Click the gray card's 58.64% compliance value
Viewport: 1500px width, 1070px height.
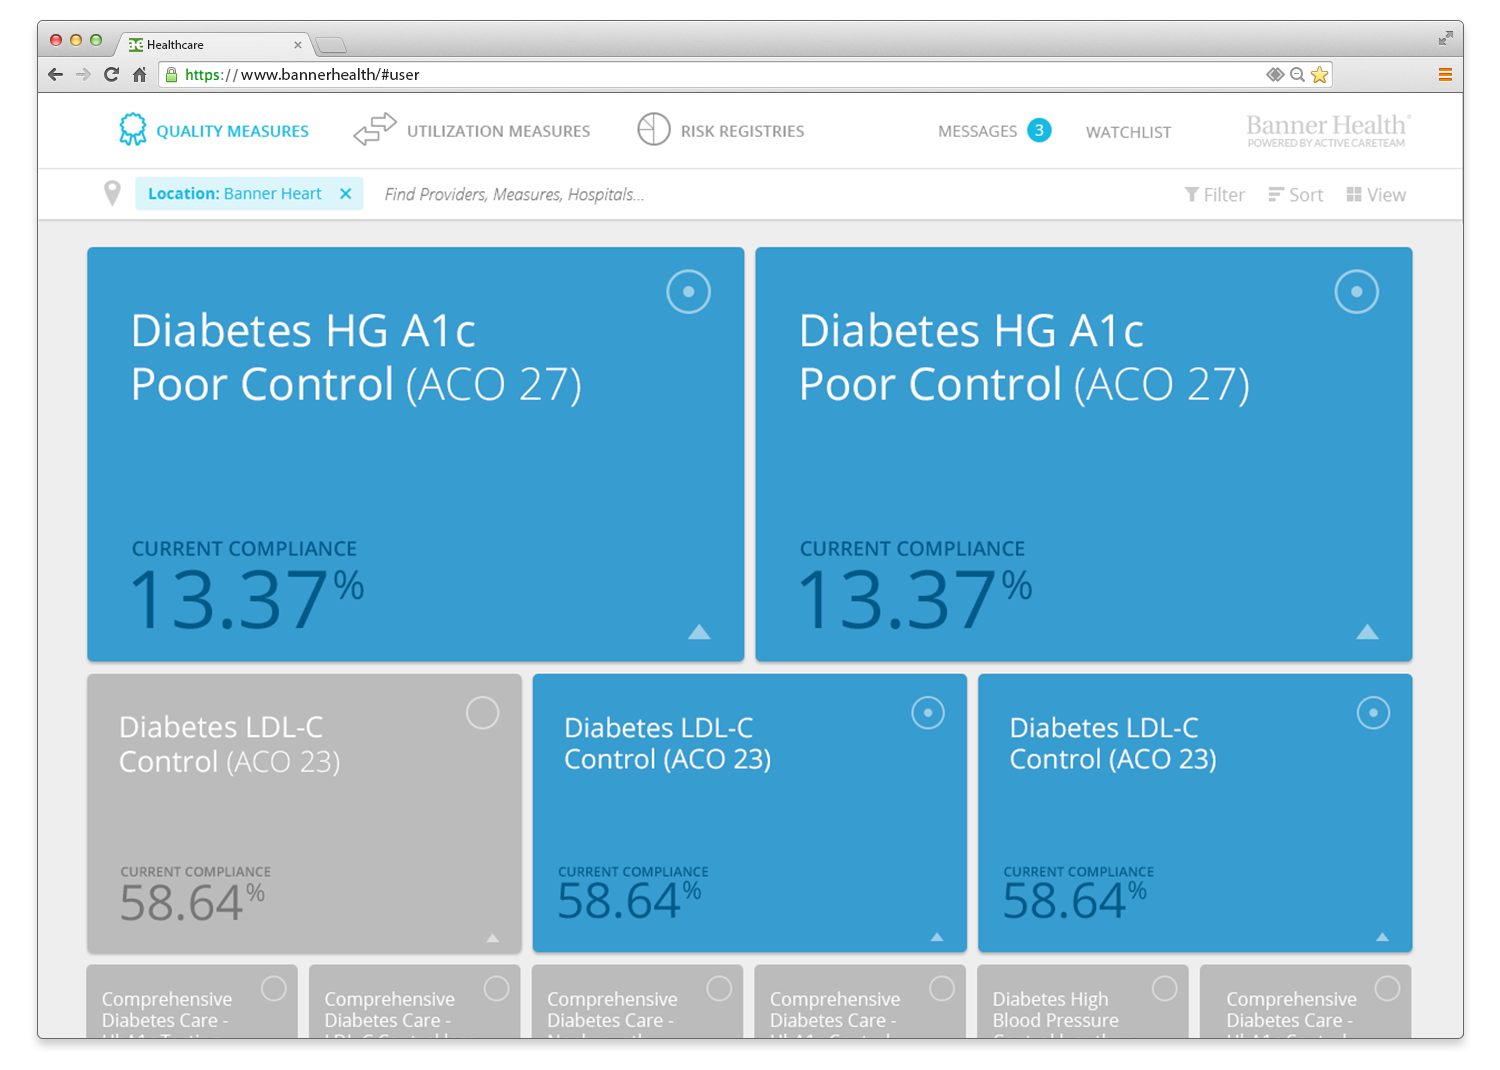tap(193, 902)
